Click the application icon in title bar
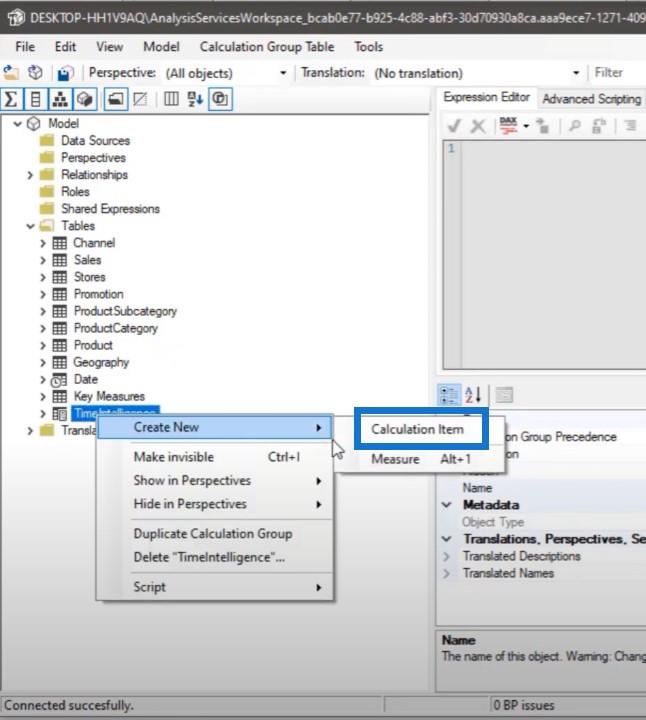The image size is (646, 720). click(x=16, y=18)
